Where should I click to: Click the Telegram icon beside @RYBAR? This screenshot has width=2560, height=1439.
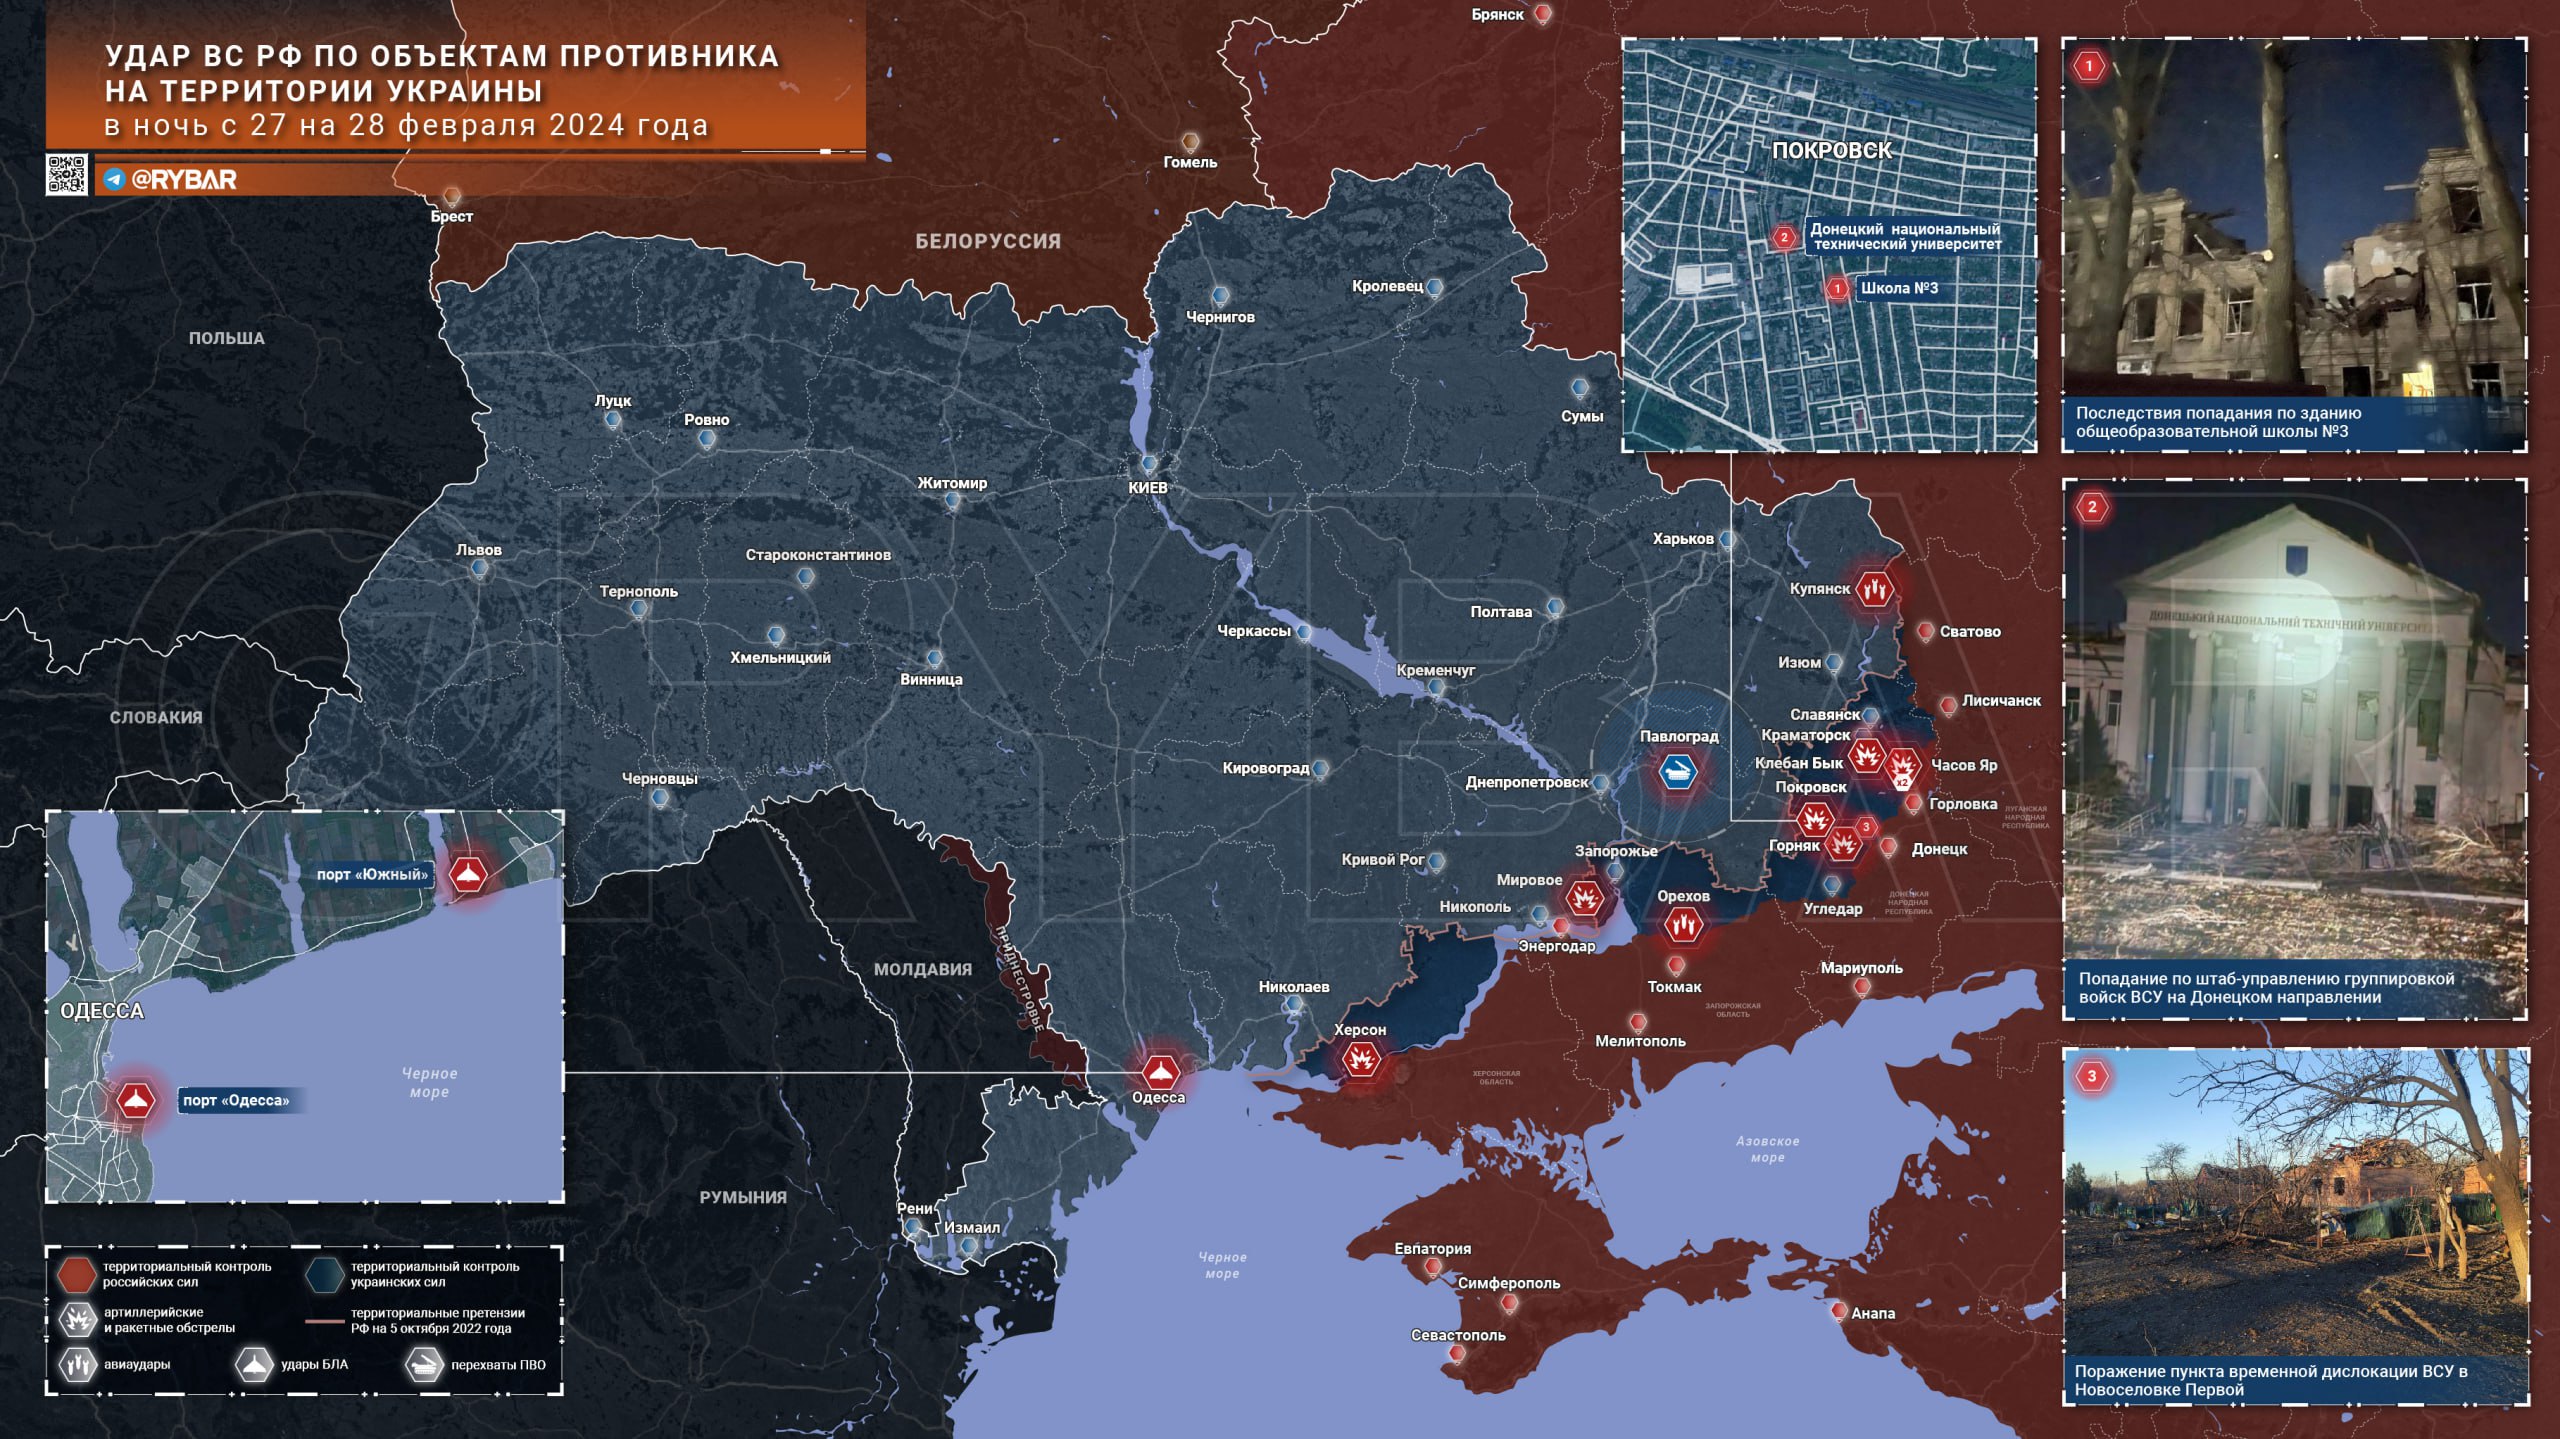tap(114, 180)
